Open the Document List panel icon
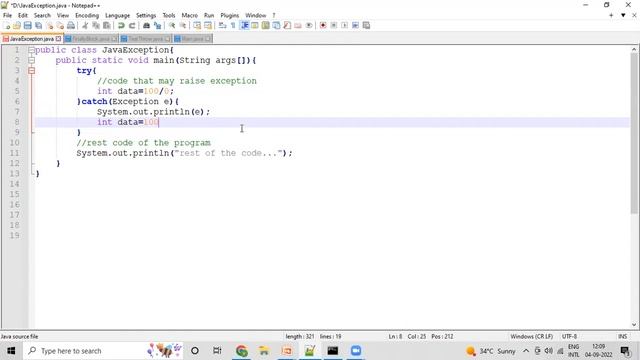 point(276,25)
